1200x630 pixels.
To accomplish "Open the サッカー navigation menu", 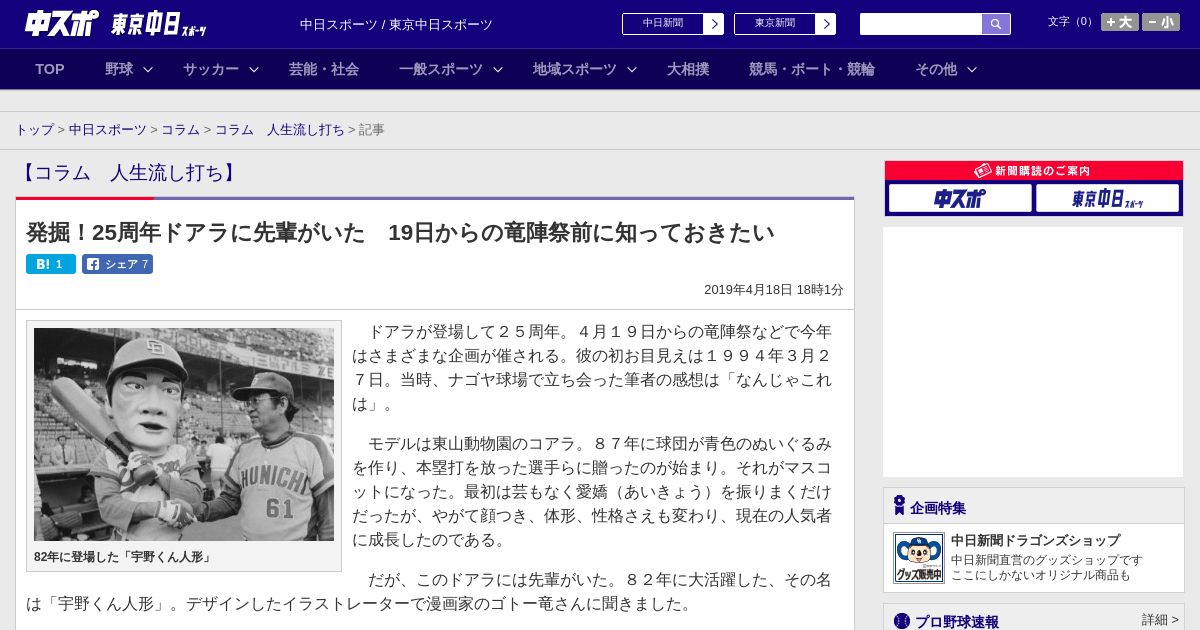I will [211, 69].
